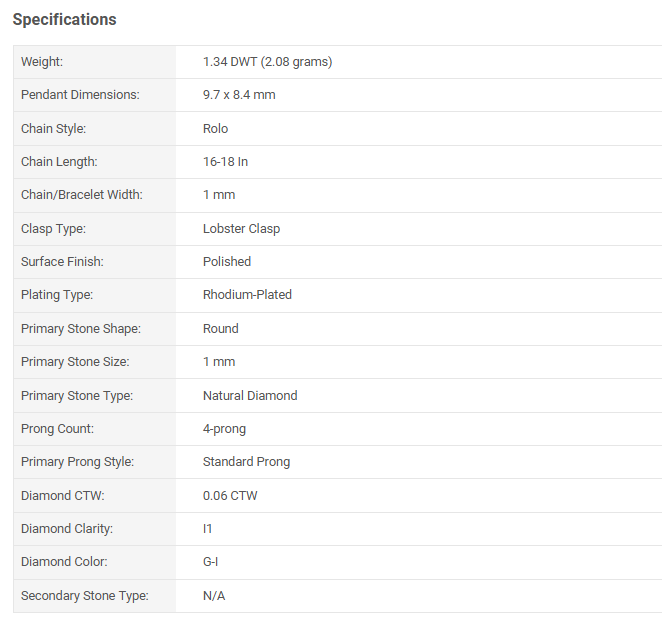Click the 9.7 x 8.4 mm value

(239, 95)
